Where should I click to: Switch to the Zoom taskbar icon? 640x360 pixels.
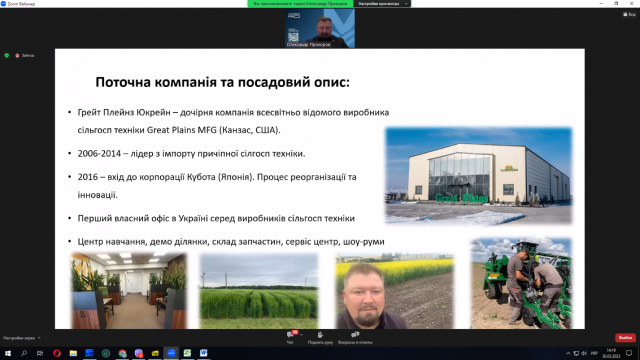171,353
